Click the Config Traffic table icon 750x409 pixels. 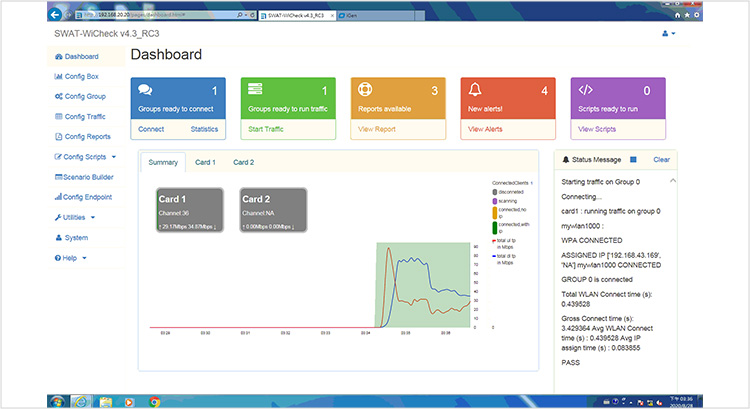58,116
